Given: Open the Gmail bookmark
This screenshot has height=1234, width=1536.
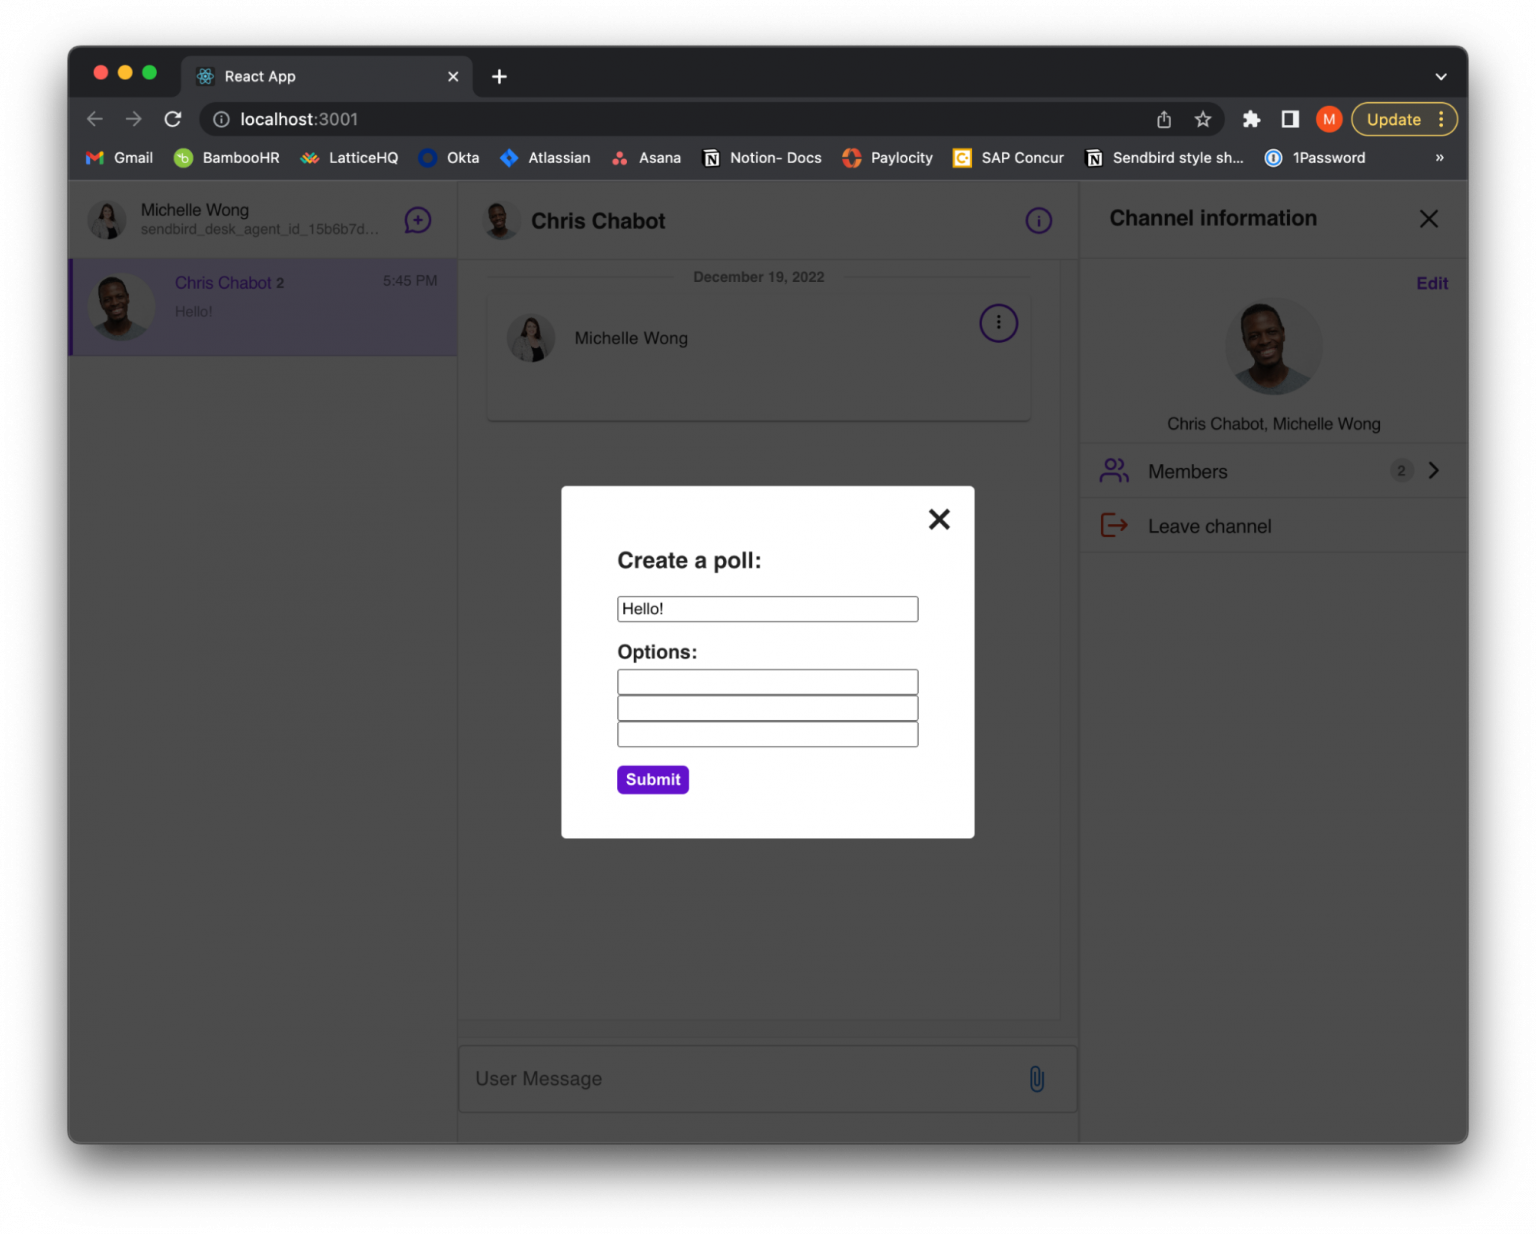Looking at the screenshot, I should click(x=120, y=158).
